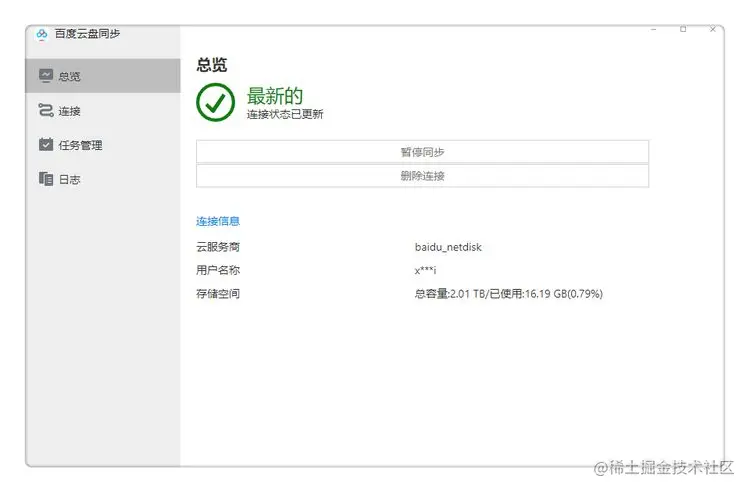The width and height of the screenshot is (750, 492).
Task: Click the 连接状态已更新 status text
Action: click(x=285, y=114)
